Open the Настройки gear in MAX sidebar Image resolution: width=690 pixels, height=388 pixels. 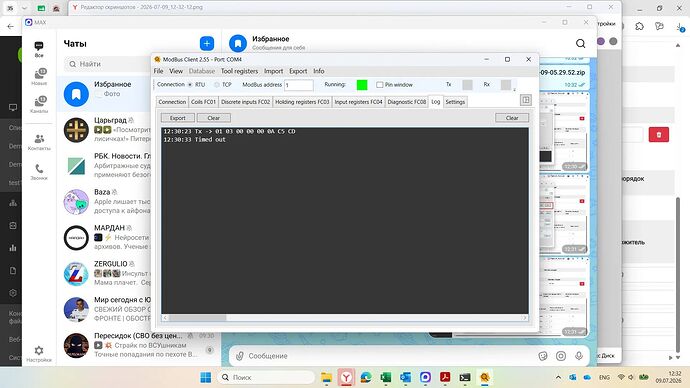pos(39,354)
